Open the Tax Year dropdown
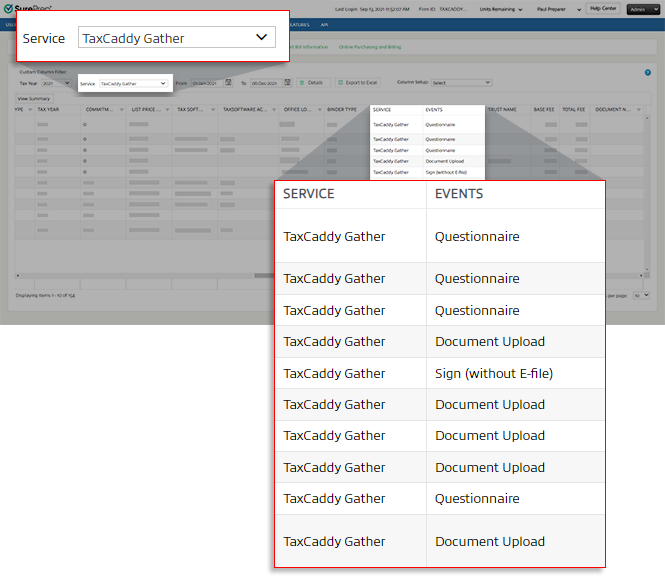 [56, 83]
